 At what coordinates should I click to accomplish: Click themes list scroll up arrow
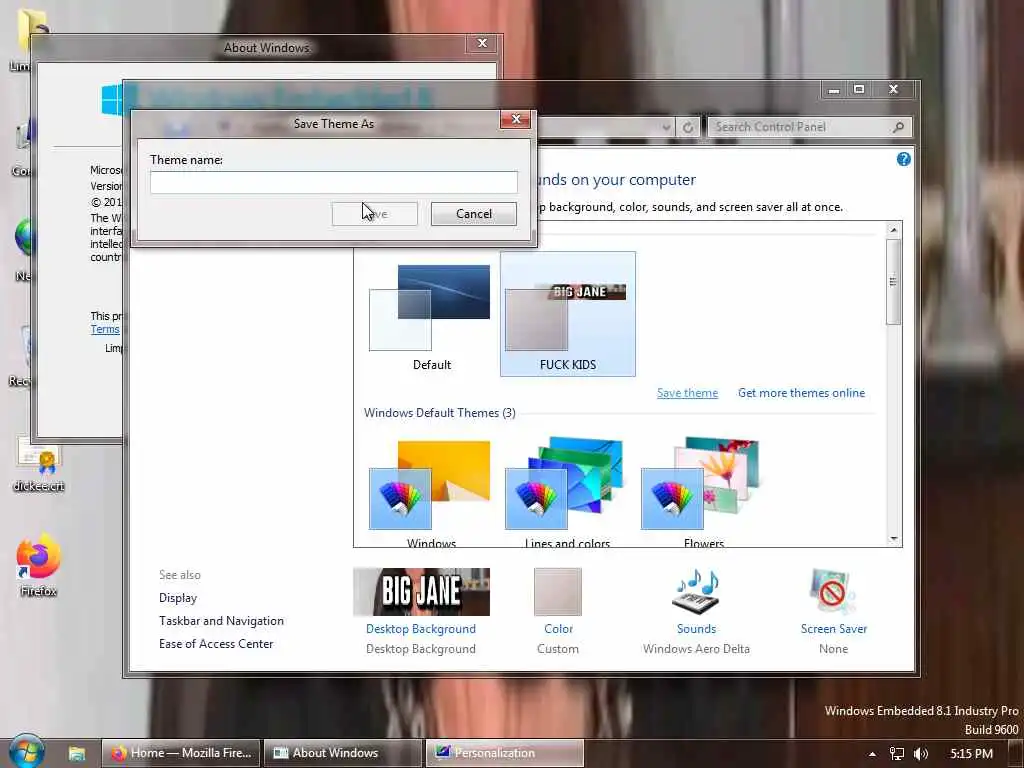[893, 230]
